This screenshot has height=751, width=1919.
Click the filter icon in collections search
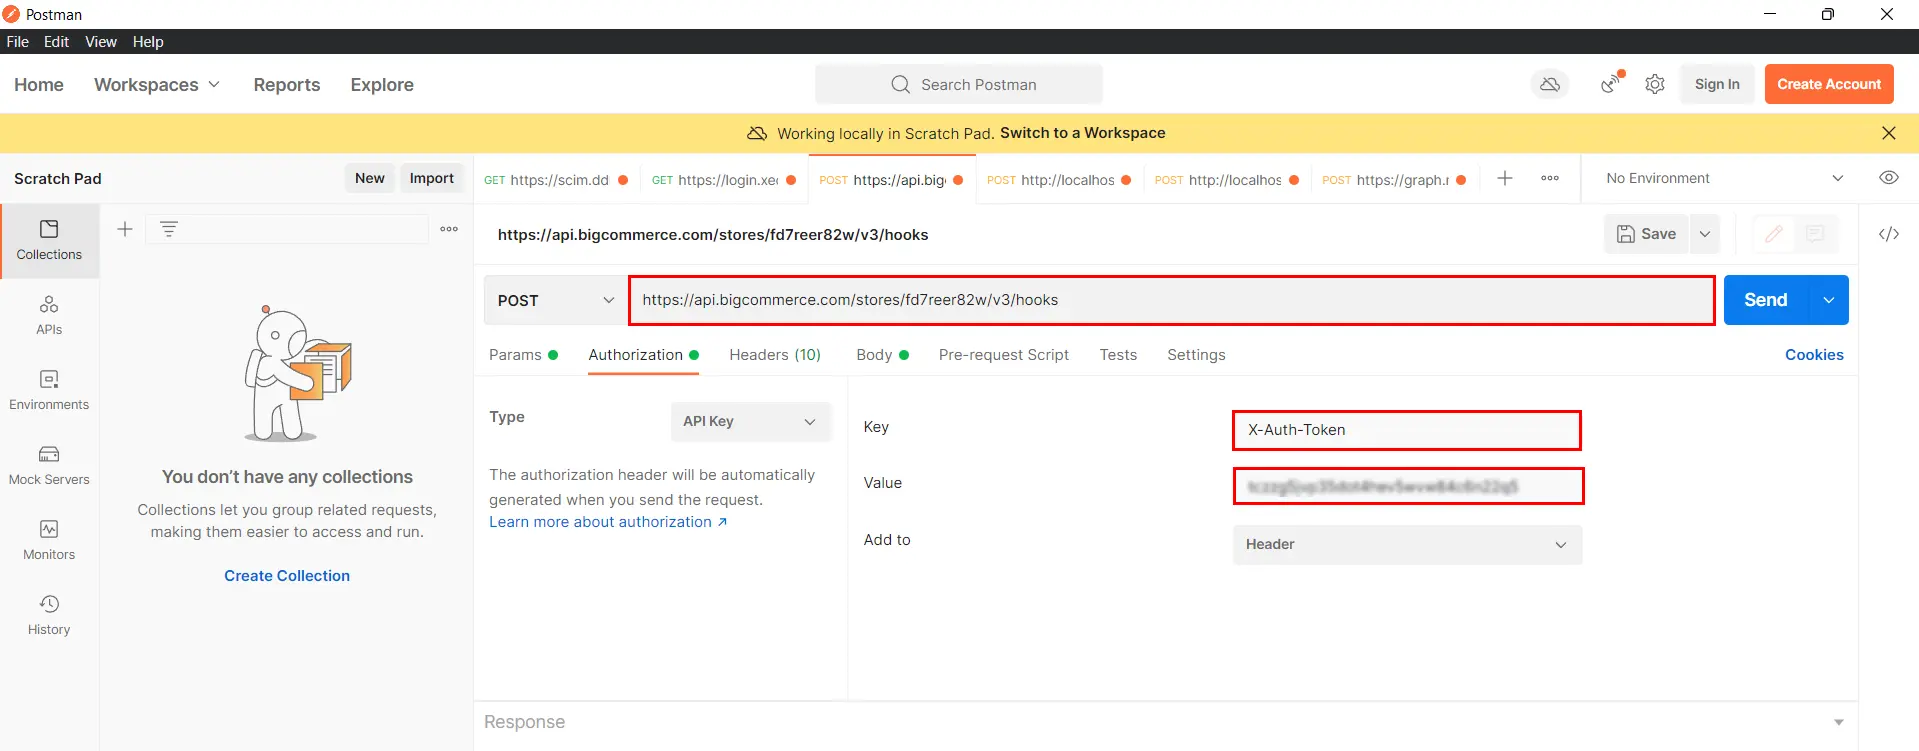click(169, 229)
